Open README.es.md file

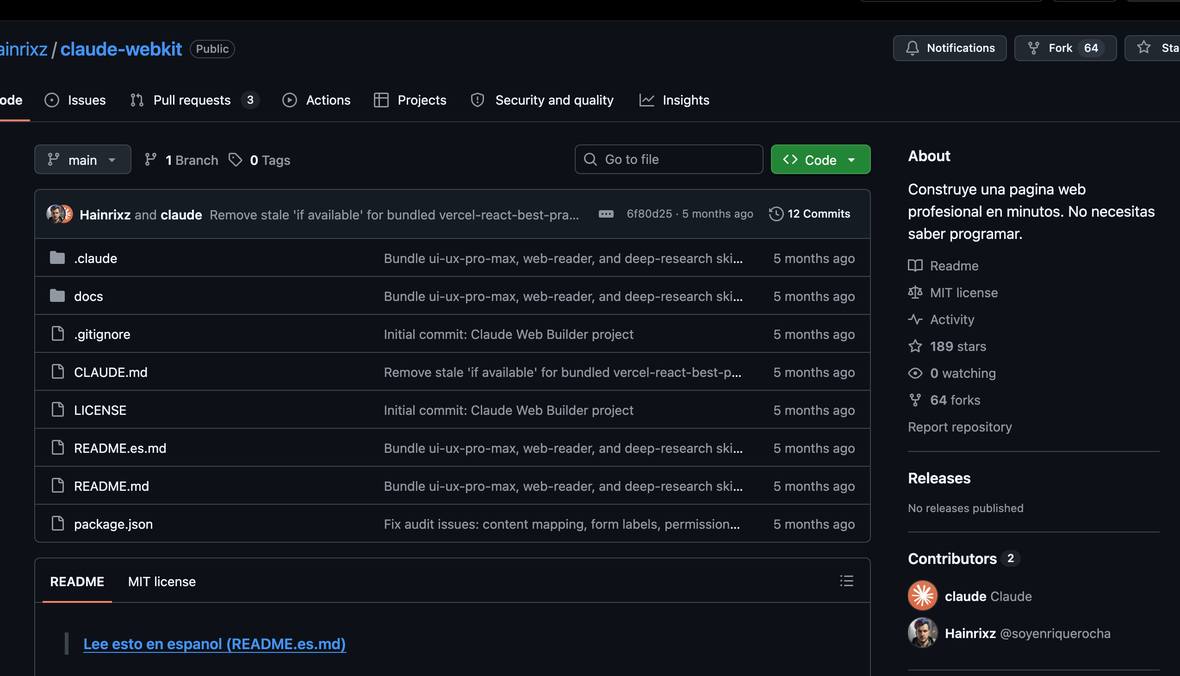[120, 448]
